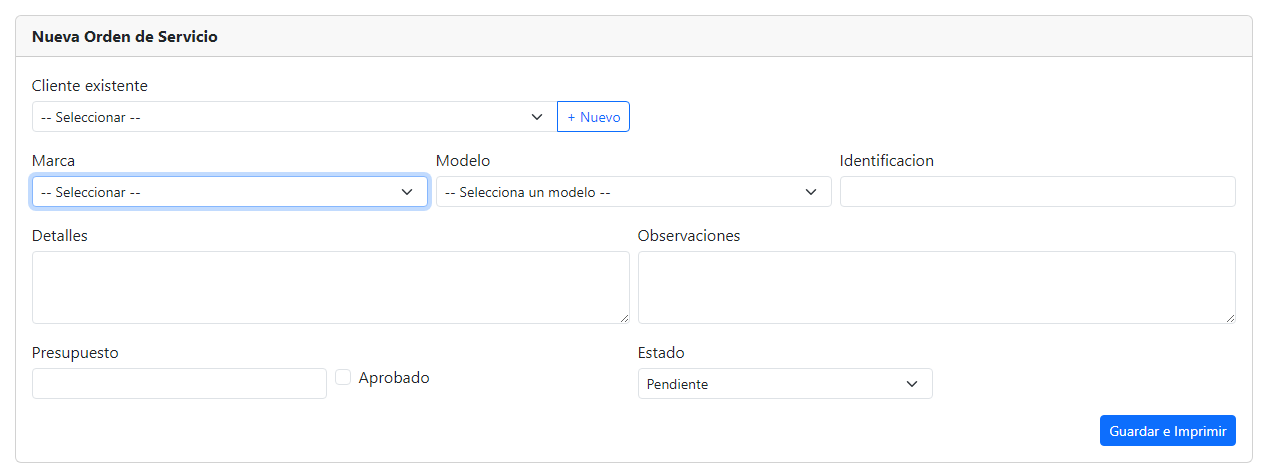Click the + Nuevo client button

[x=593, y=117]
